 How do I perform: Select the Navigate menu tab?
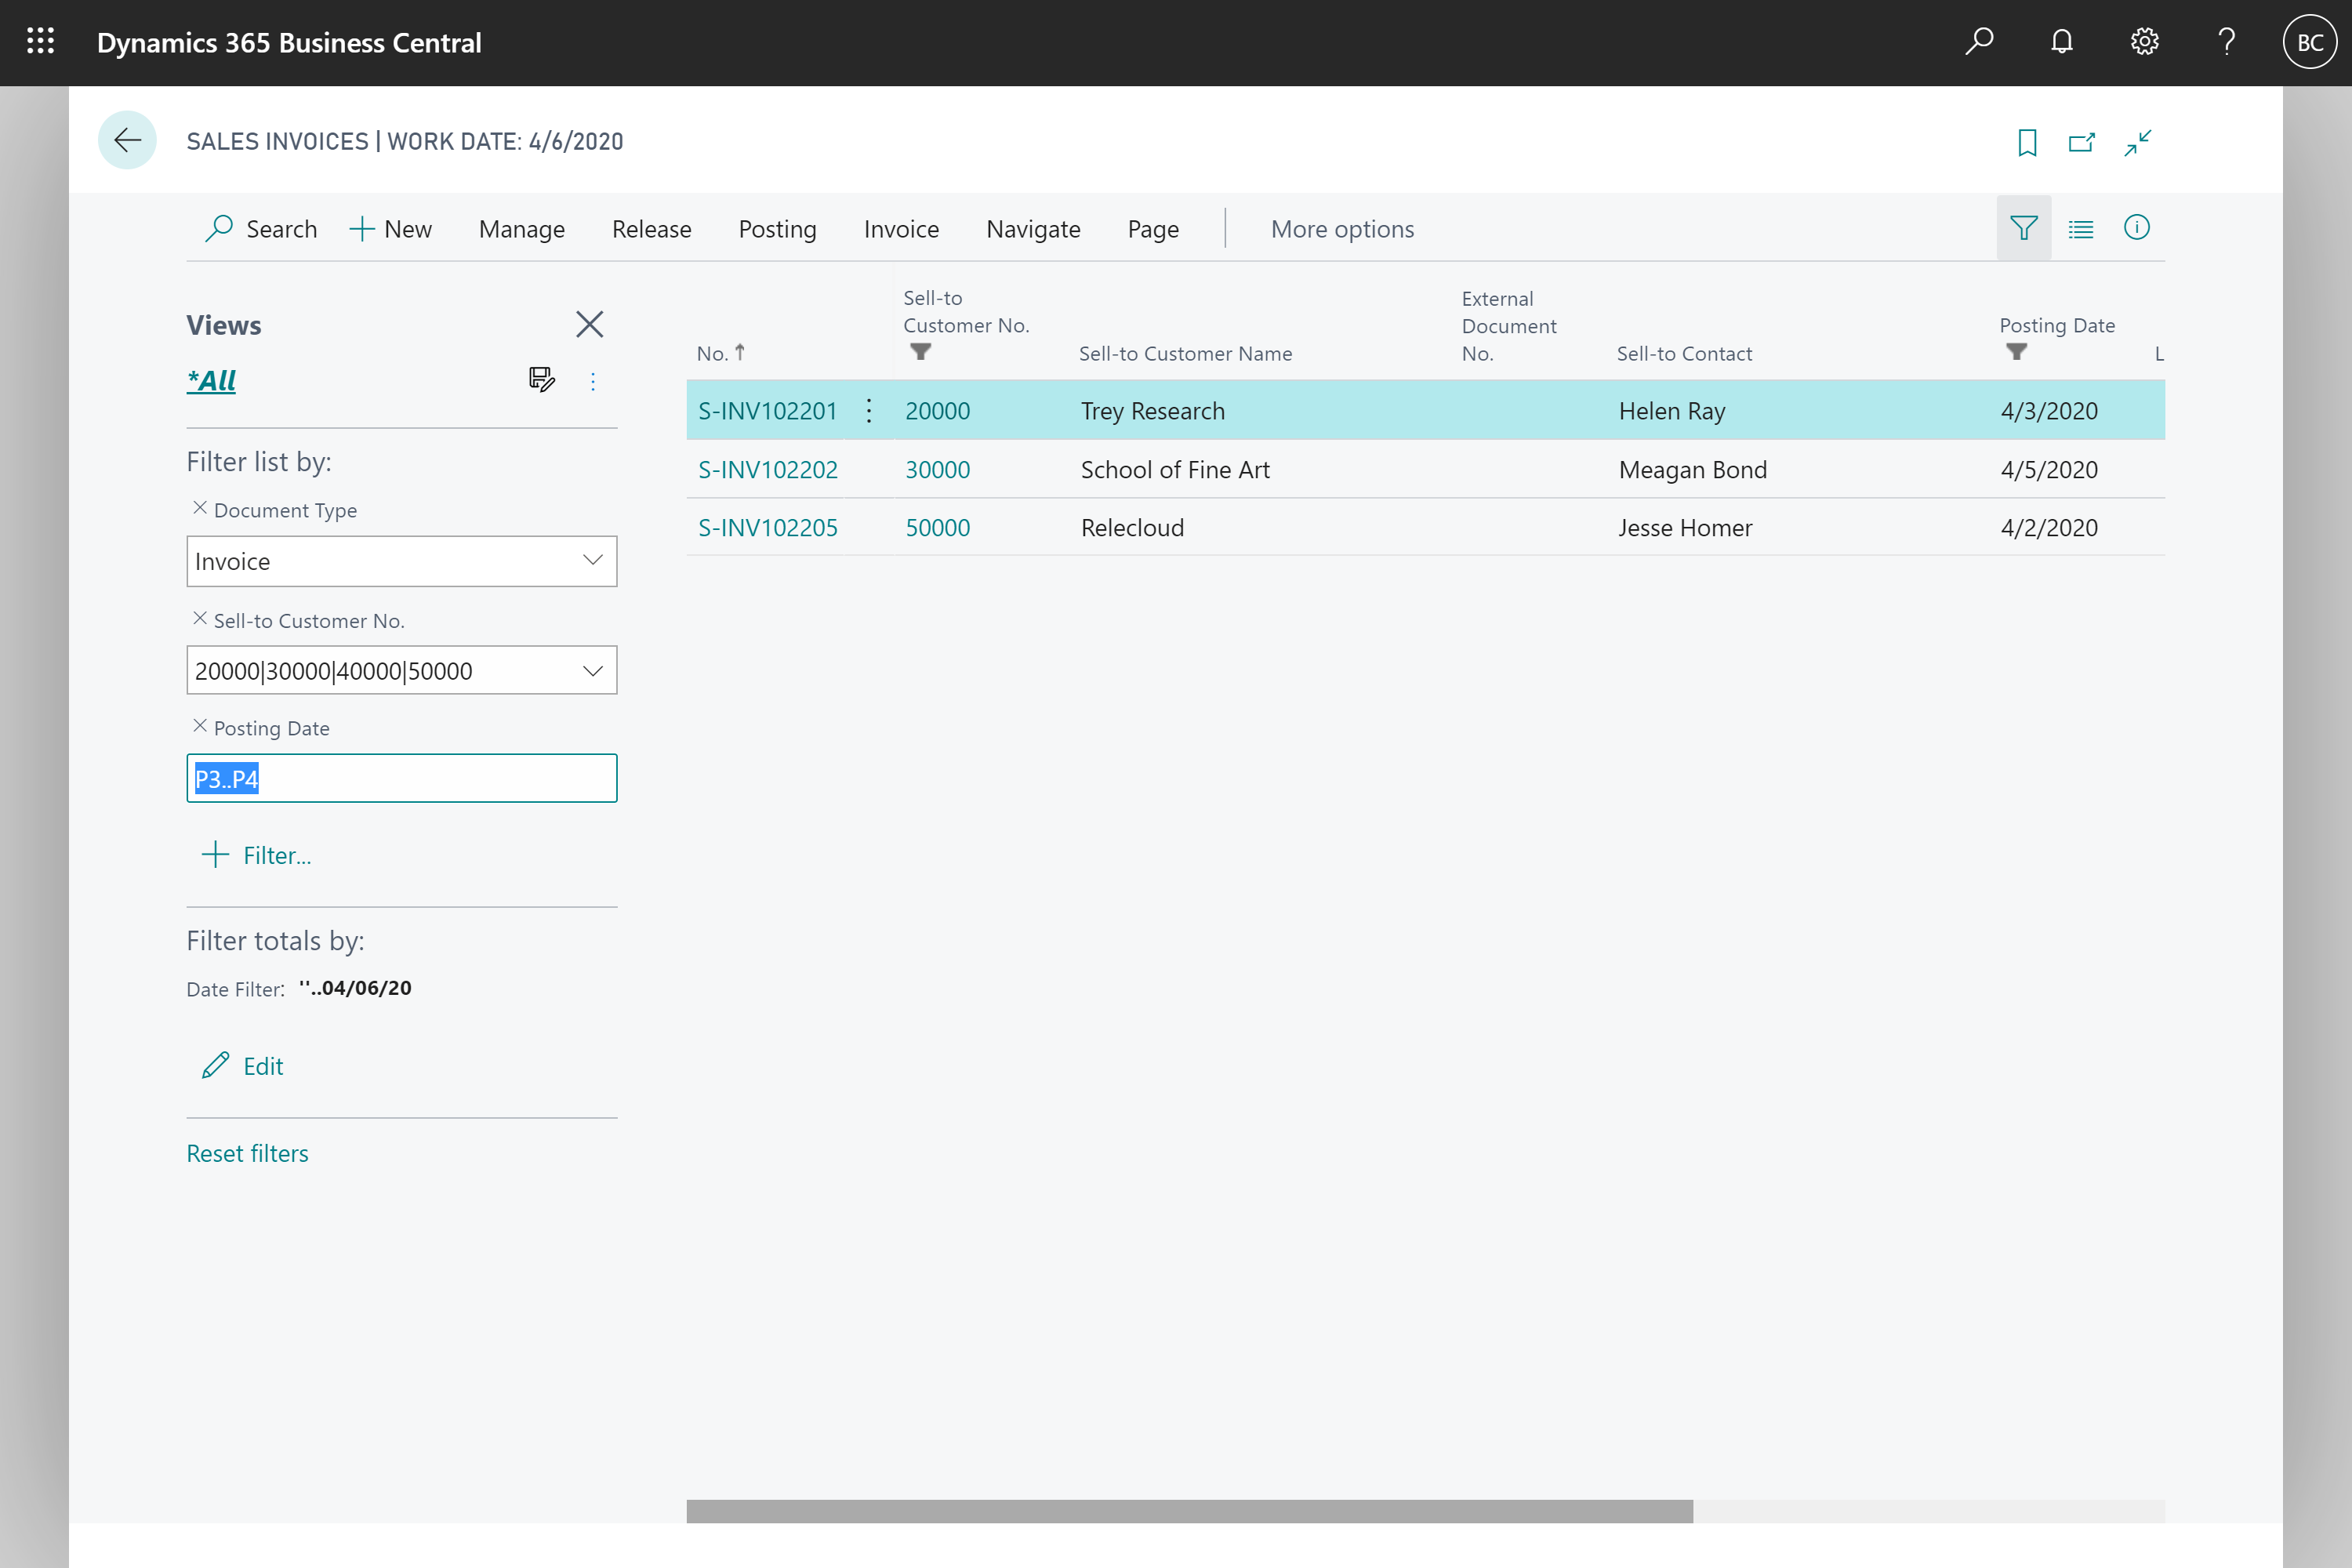[x=1033, y=227]
